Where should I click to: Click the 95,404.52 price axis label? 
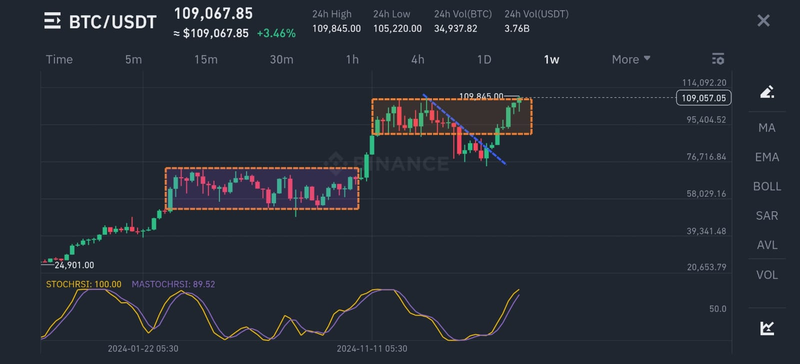tap(706, 120)
